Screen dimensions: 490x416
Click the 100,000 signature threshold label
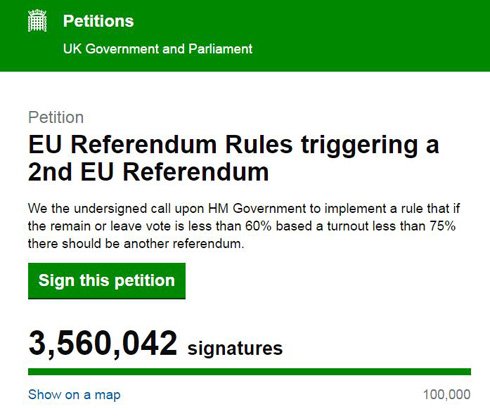(447, 395)
